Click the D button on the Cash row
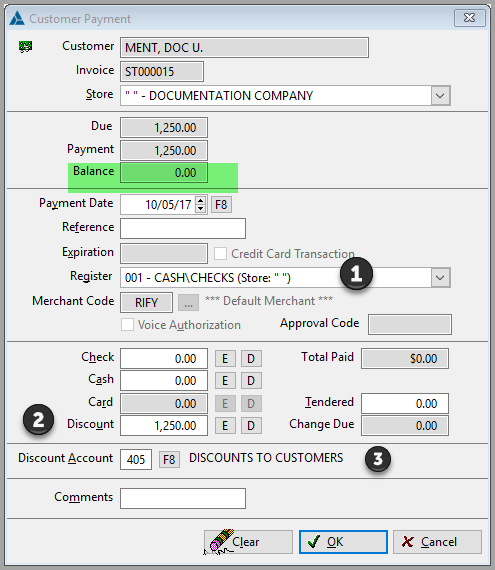The width and height of the screenshot is (495, 570). (251, 381)
